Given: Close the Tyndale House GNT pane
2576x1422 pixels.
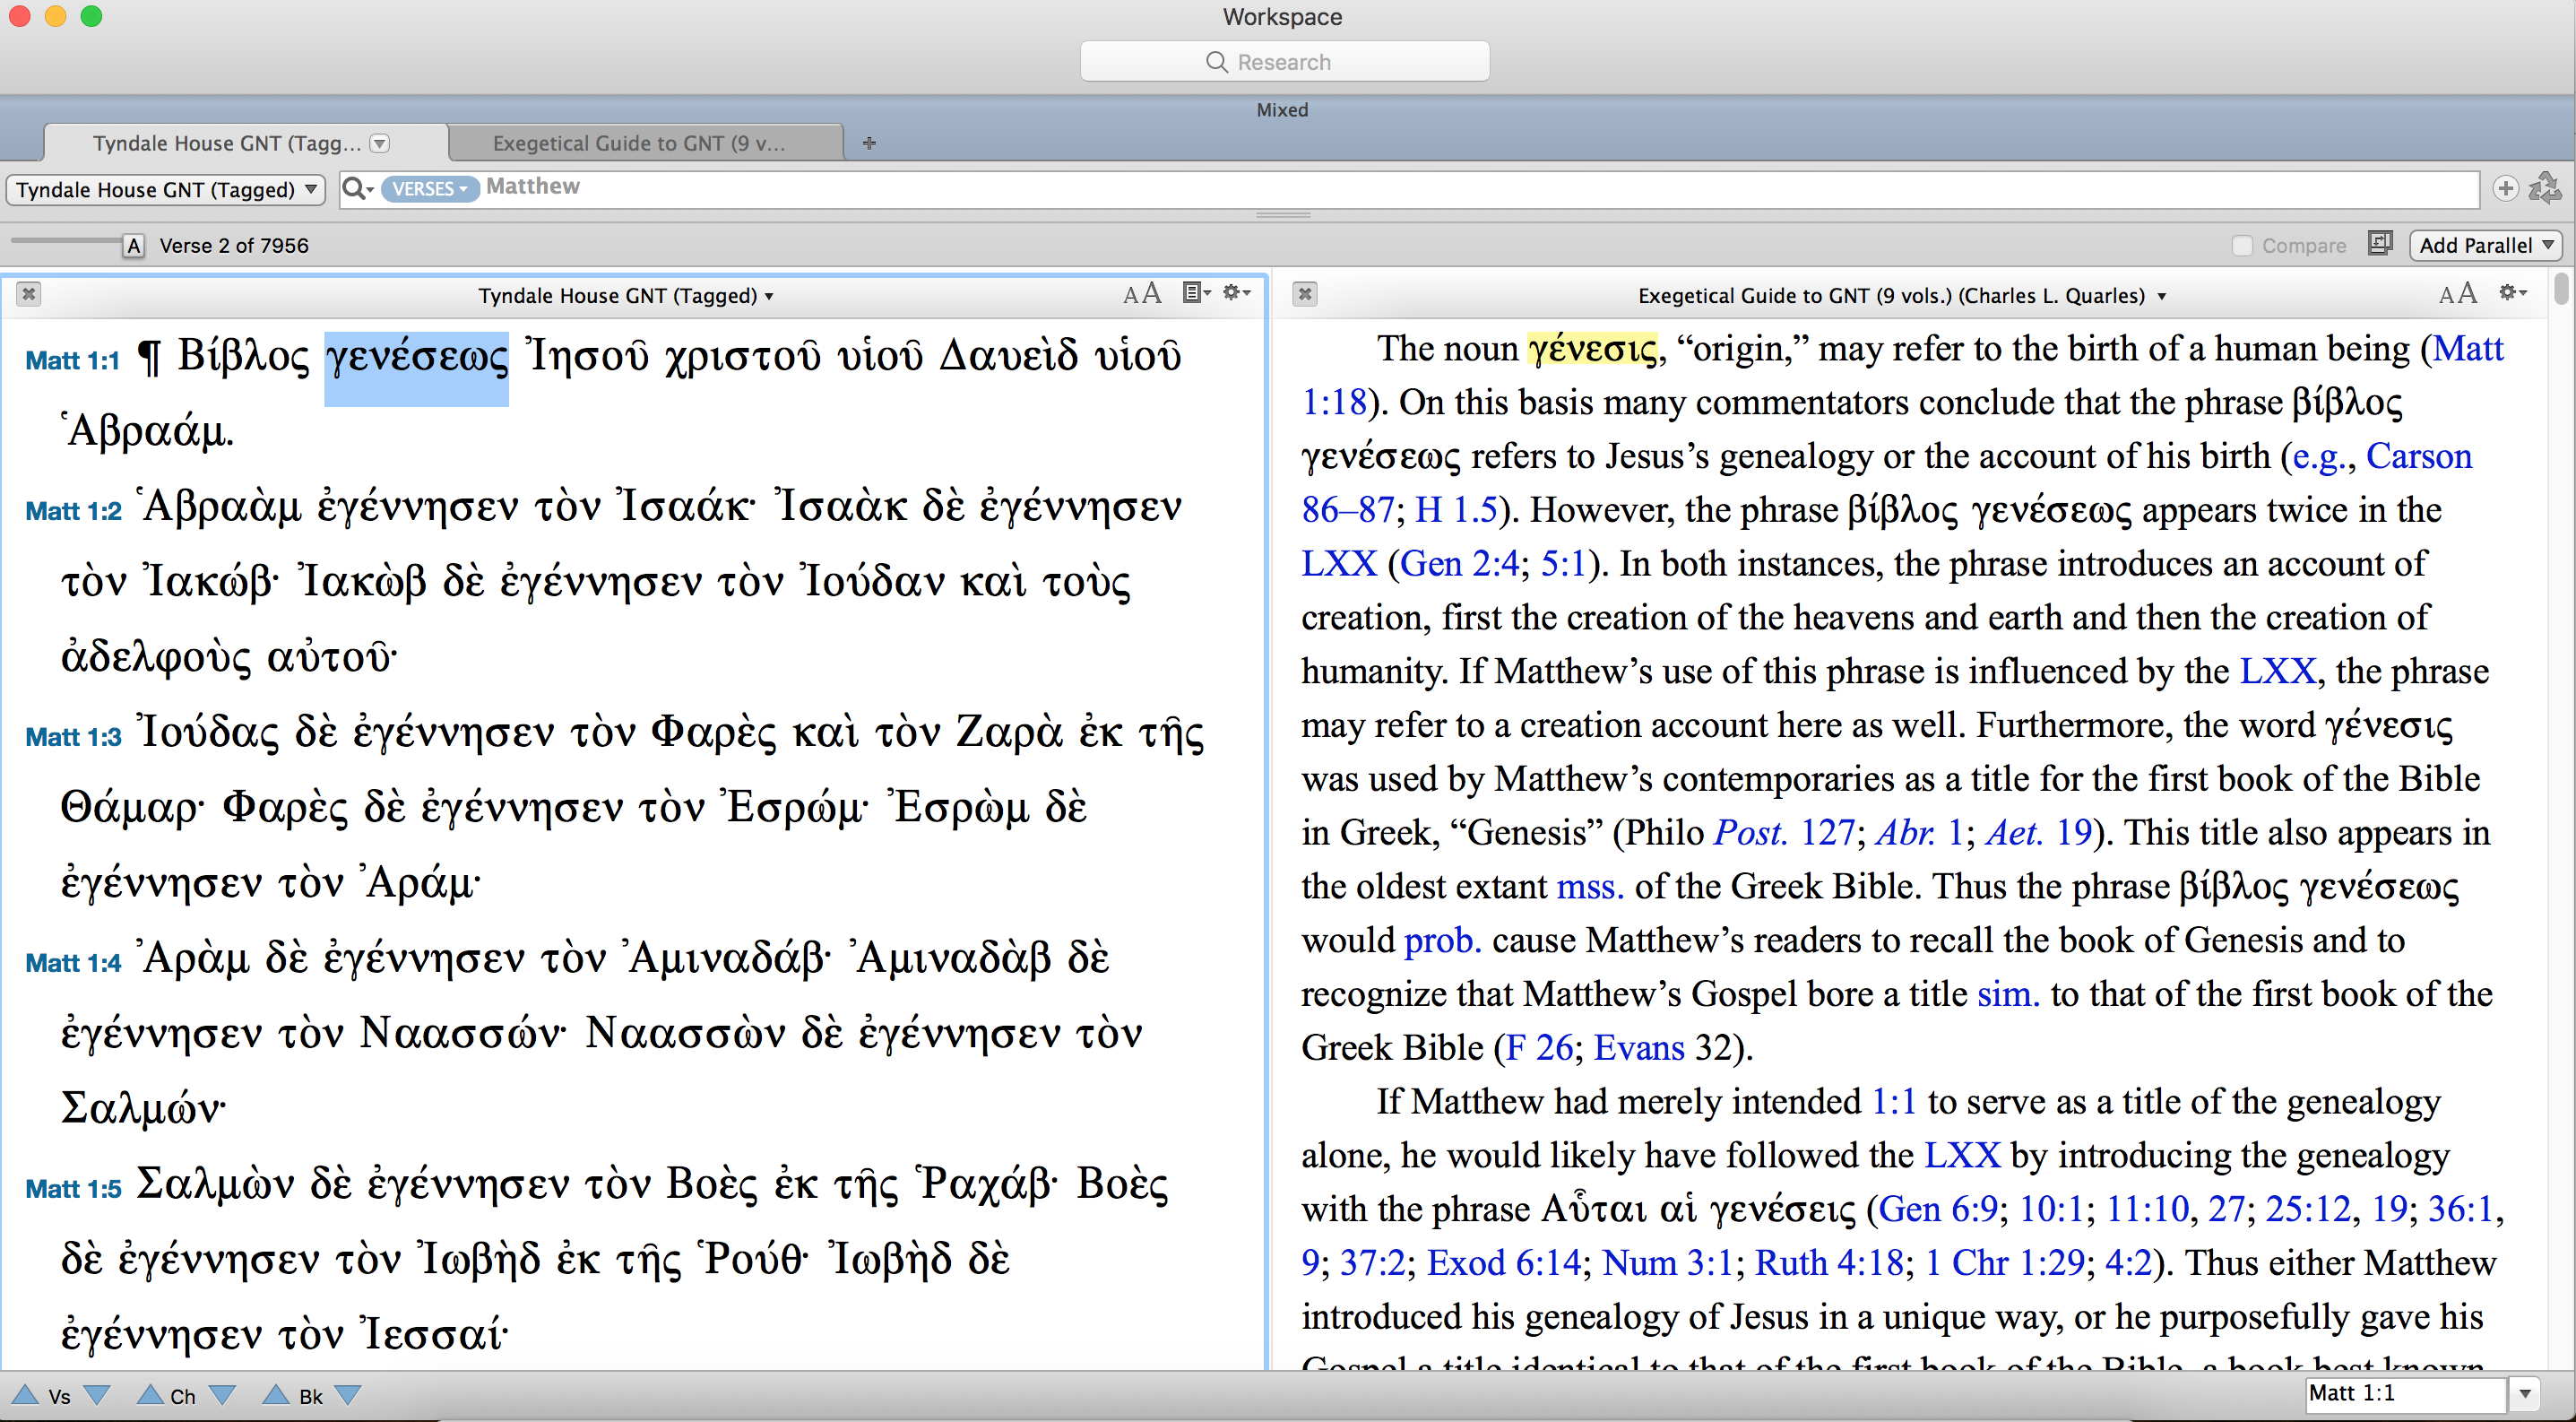Looking at the screenshot, I should [x=29, y=294].
